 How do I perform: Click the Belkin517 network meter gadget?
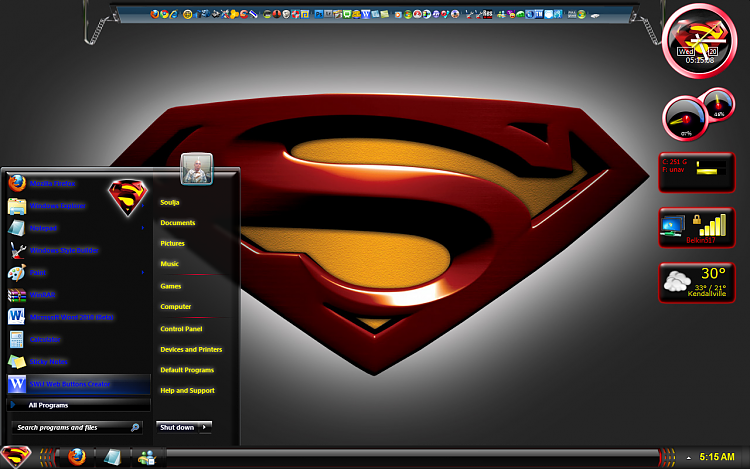[696, 228]
